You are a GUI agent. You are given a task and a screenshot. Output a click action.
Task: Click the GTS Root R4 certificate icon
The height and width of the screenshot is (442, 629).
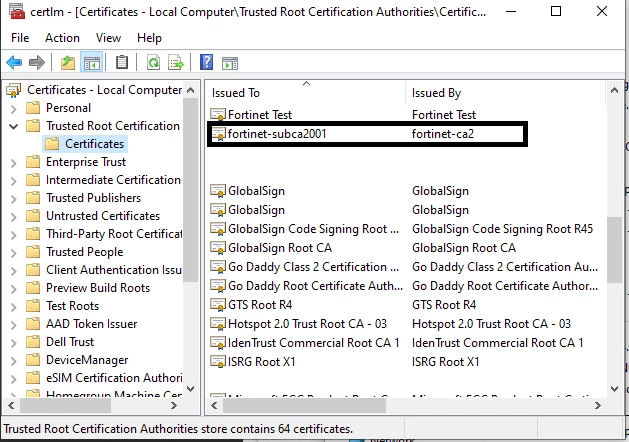(x=218, y=304)
